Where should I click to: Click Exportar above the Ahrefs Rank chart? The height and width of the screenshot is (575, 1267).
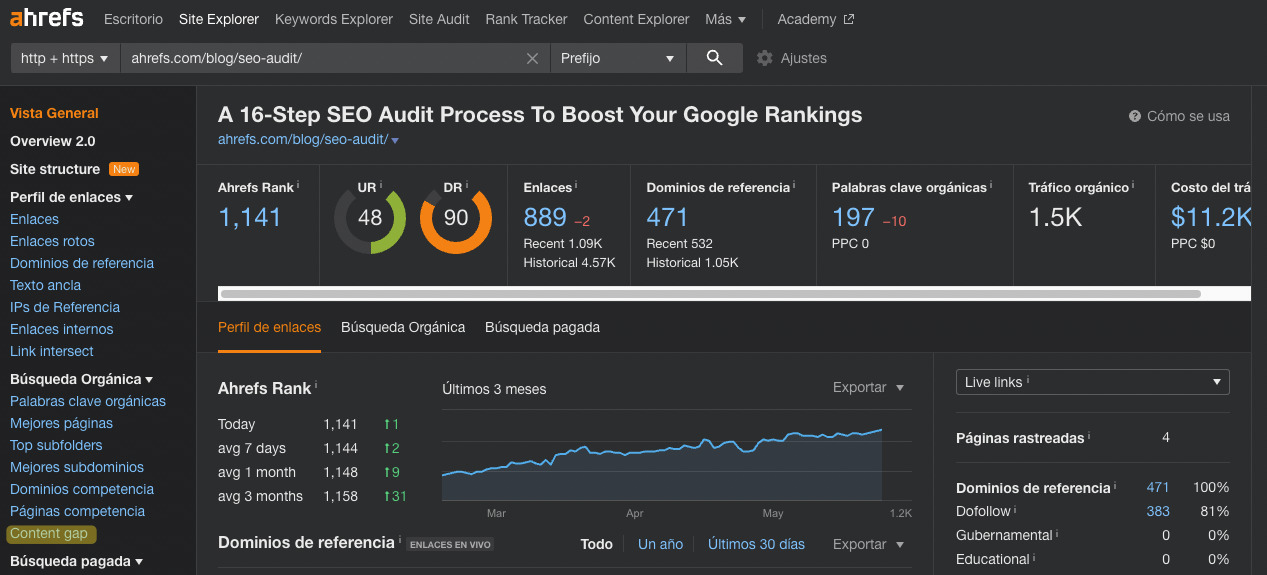tap(868, 387)
